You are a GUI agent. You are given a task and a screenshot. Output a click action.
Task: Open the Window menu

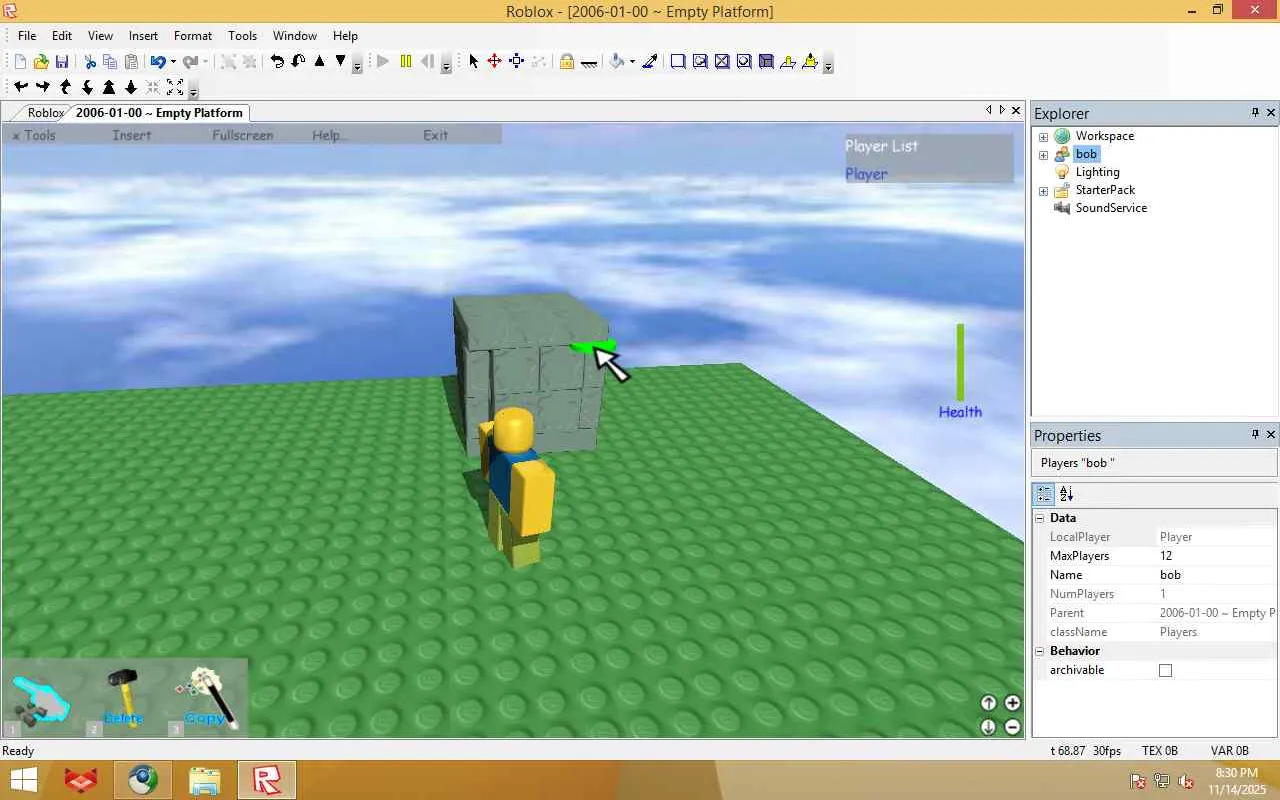(x=295, y=36)
